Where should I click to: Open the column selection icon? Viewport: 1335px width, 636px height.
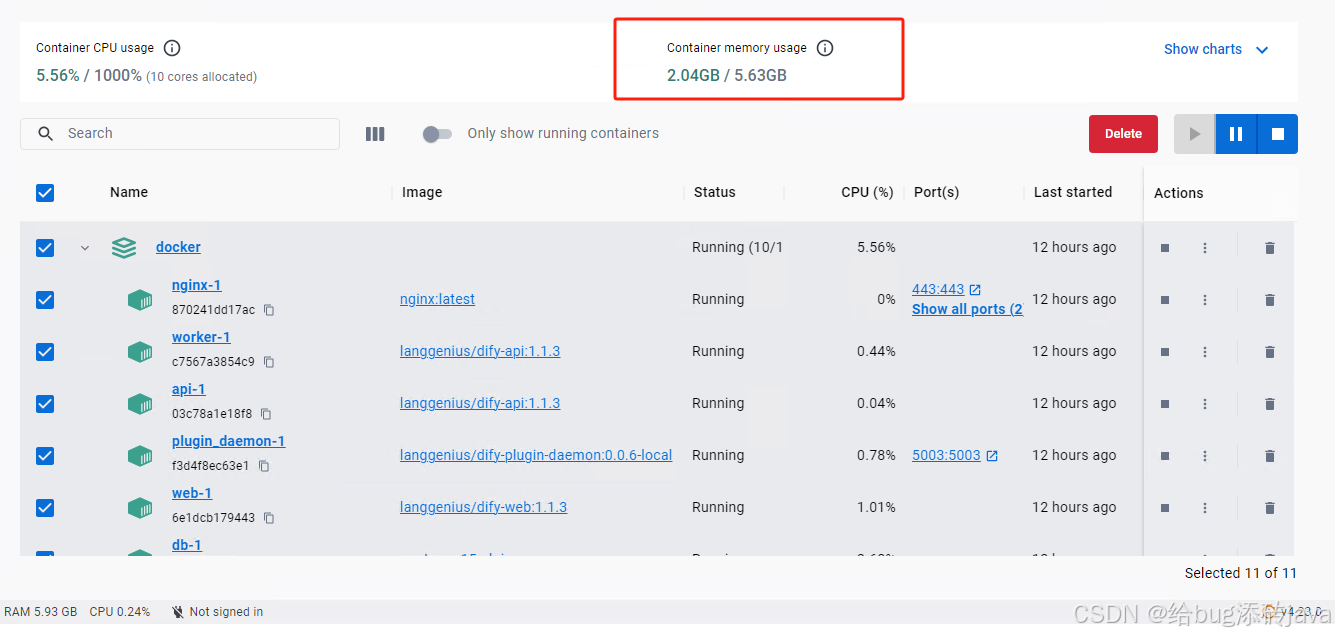coord(375,134)
